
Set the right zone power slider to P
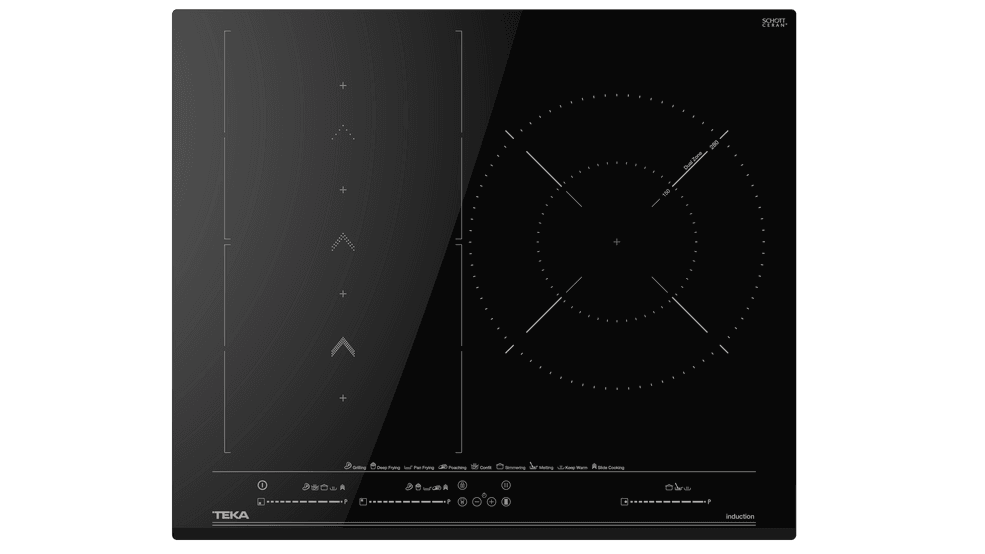coord(709,501)
